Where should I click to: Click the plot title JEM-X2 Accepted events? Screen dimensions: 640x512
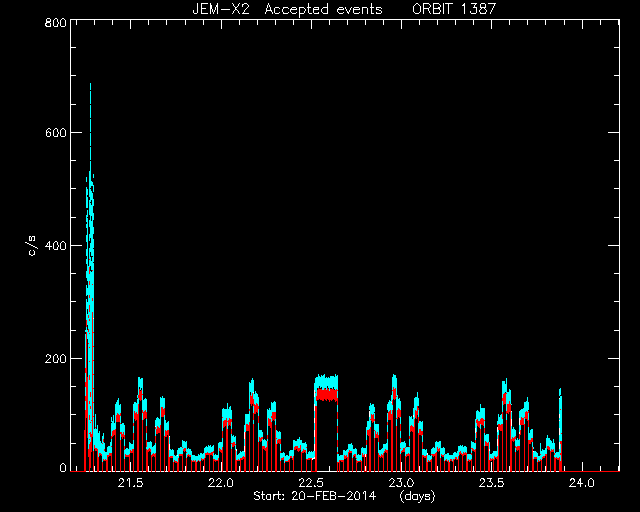click(287, 9)
